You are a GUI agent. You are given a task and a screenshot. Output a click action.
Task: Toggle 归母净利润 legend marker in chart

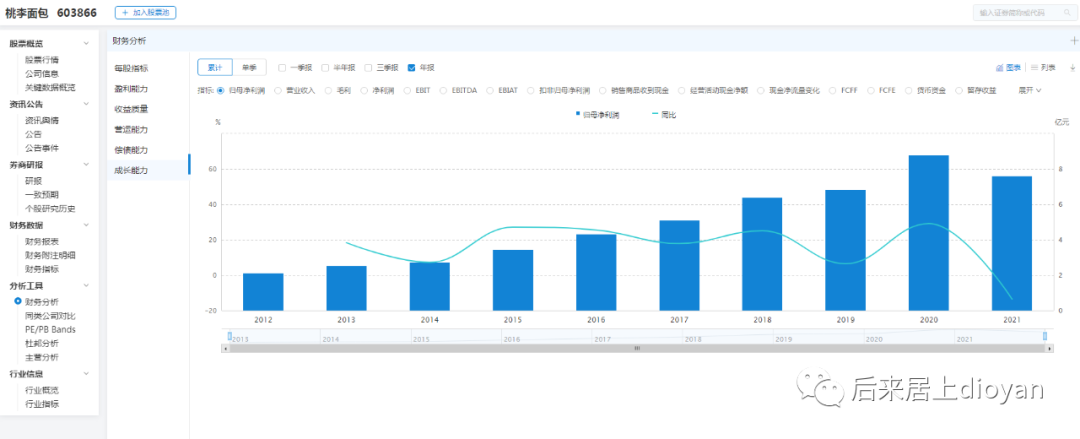(x=578, y=115)
